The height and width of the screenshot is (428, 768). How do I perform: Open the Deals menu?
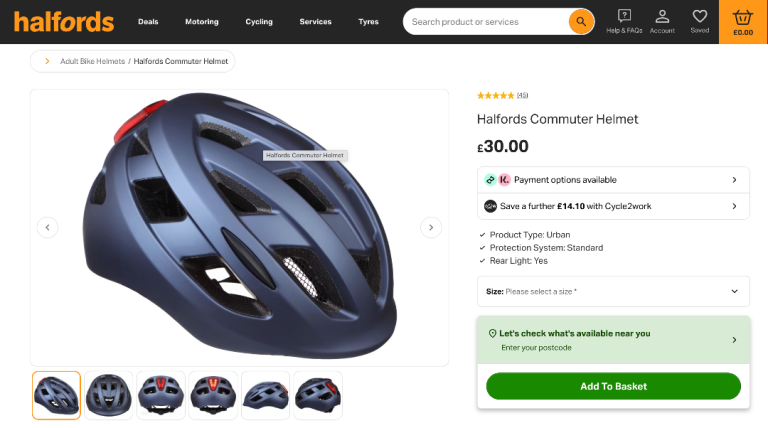coord(148,21)
